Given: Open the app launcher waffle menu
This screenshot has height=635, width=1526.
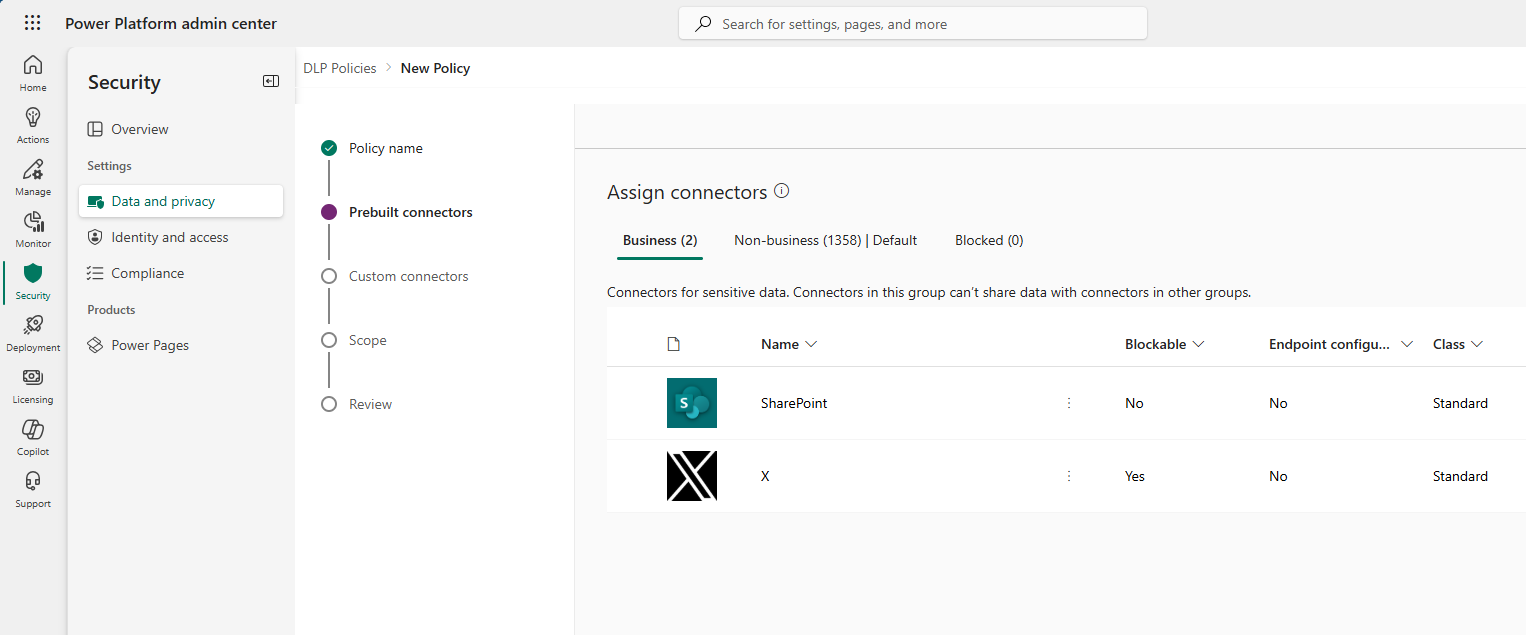Looking at the screenshot, I should (31, 22).
